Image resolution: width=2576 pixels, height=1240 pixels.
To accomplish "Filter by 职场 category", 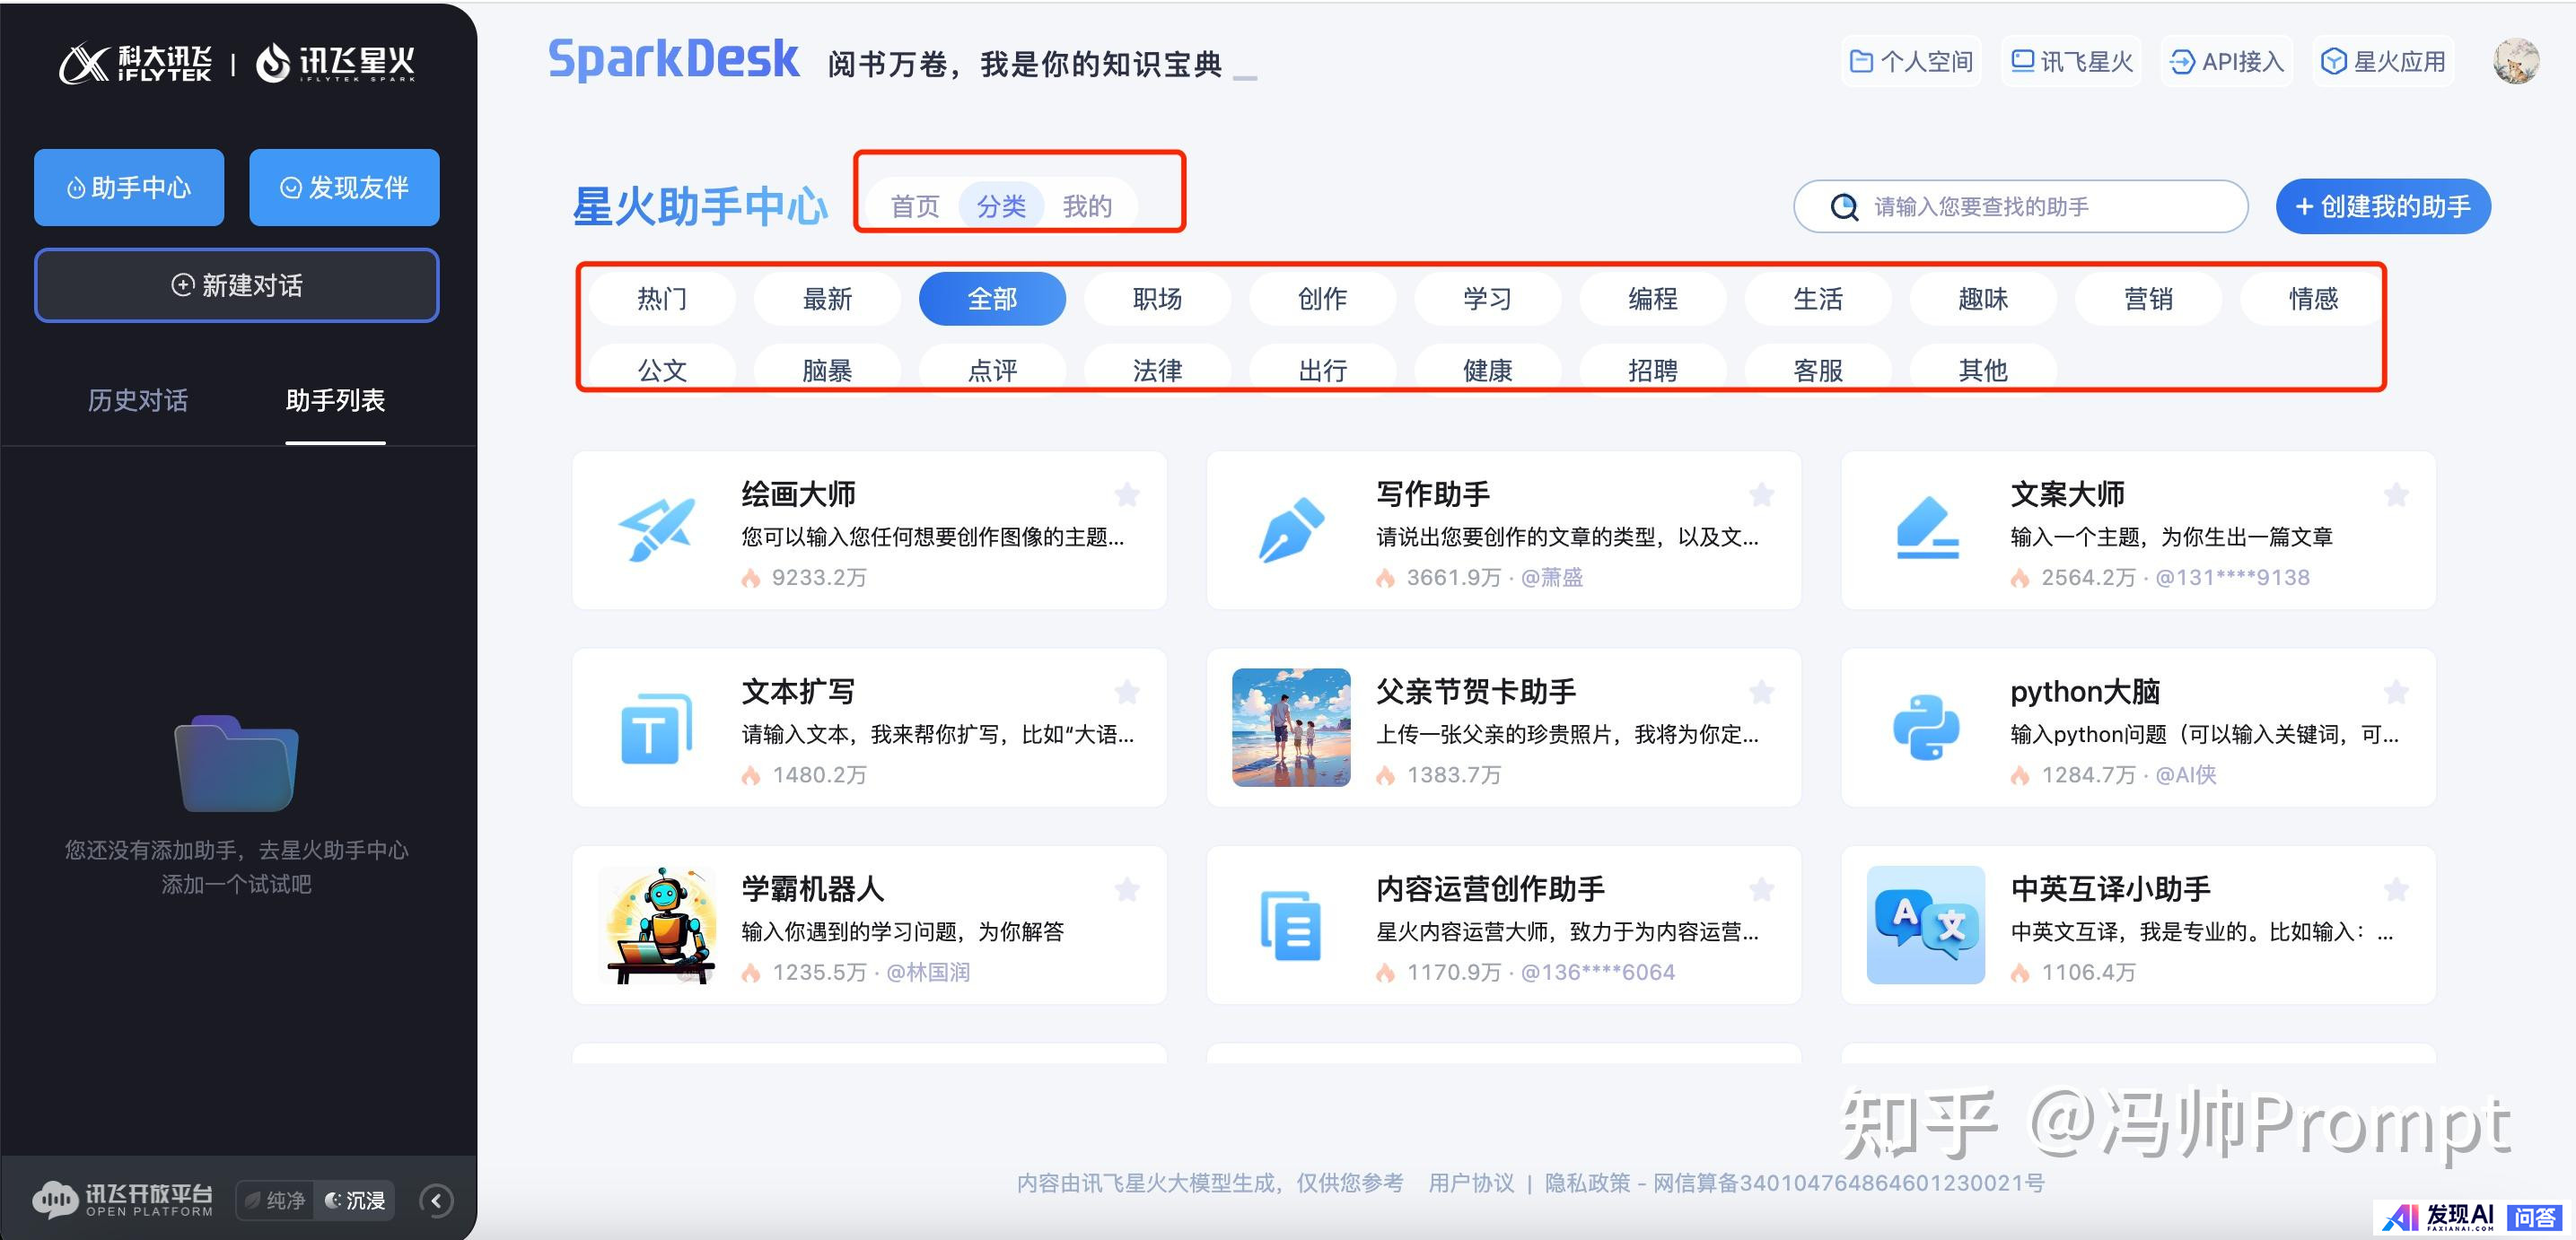I will pos(1157,298).
